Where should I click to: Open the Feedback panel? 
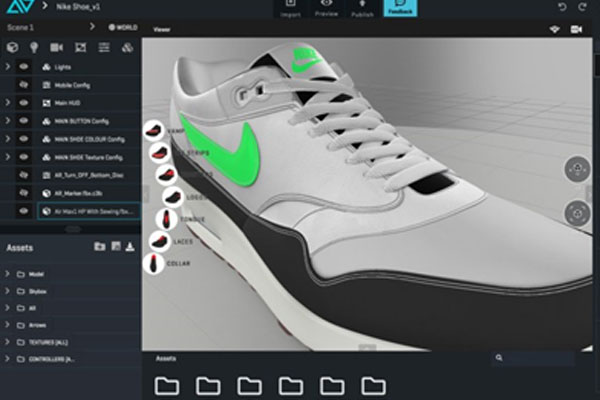401,9
